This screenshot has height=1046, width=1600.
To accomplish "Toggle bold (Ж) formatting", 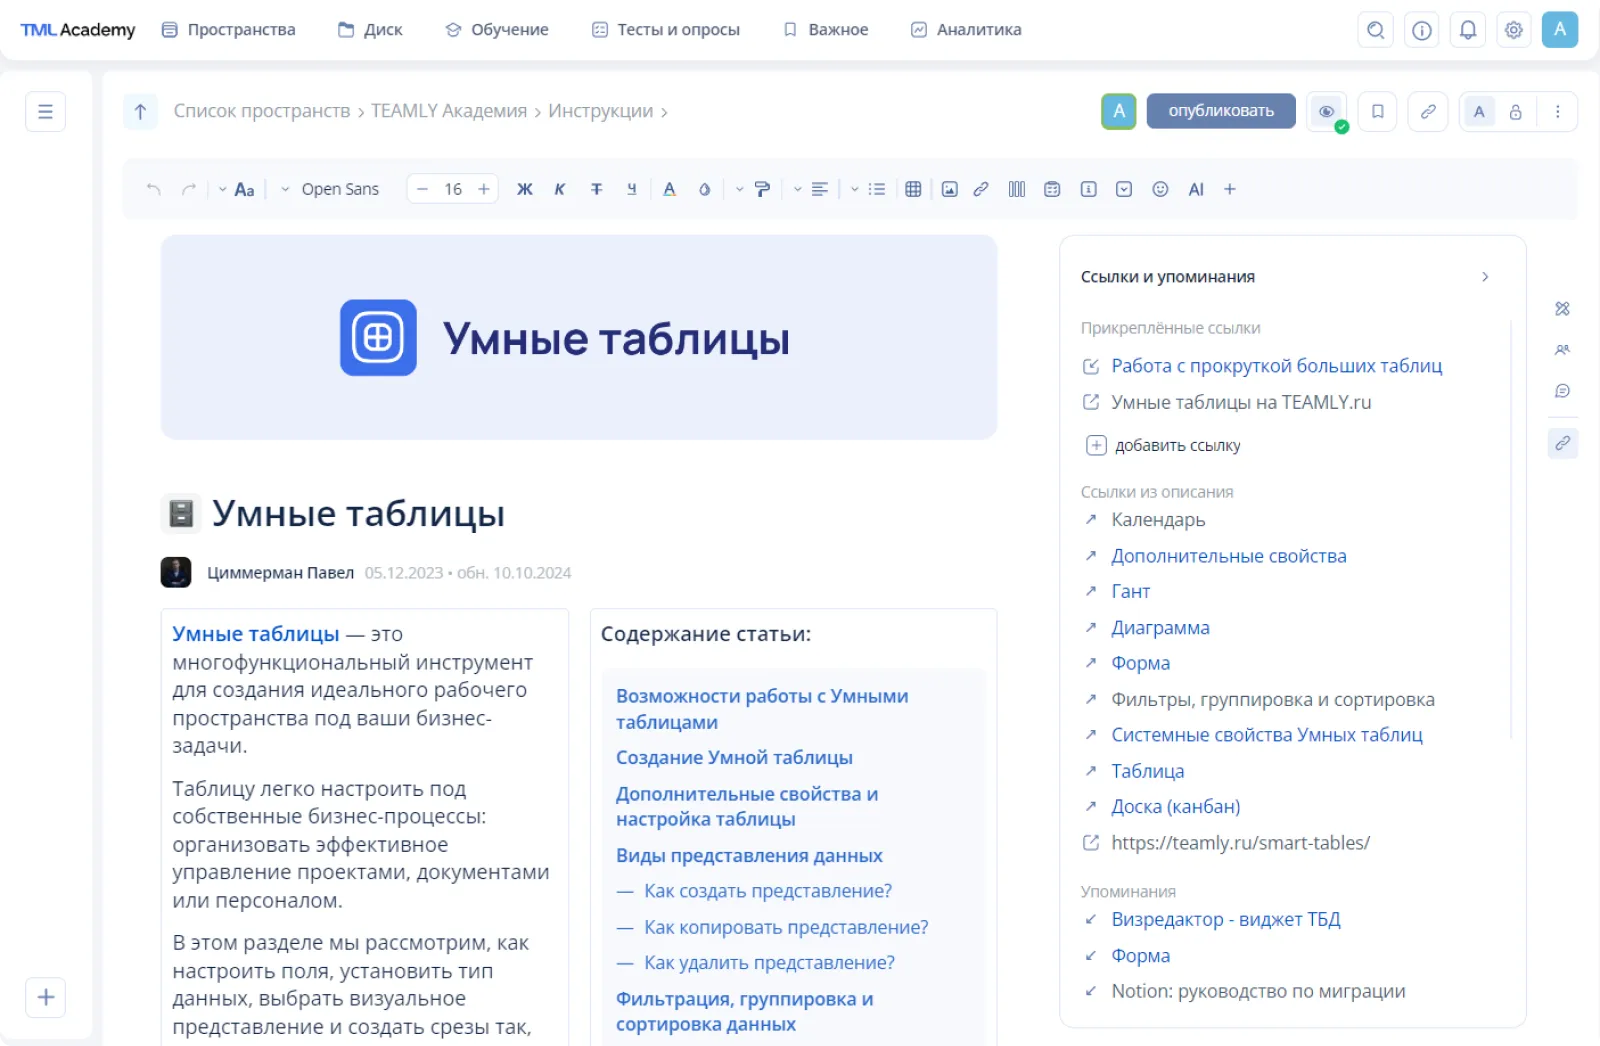I will point(524,189).
